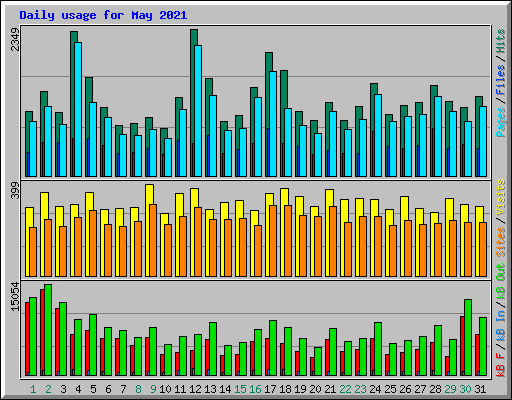This screenshot has height=400, width=512.
Task: Click day 22 on the x-axis
Action: pyautogui.click(x=345, y=389)
